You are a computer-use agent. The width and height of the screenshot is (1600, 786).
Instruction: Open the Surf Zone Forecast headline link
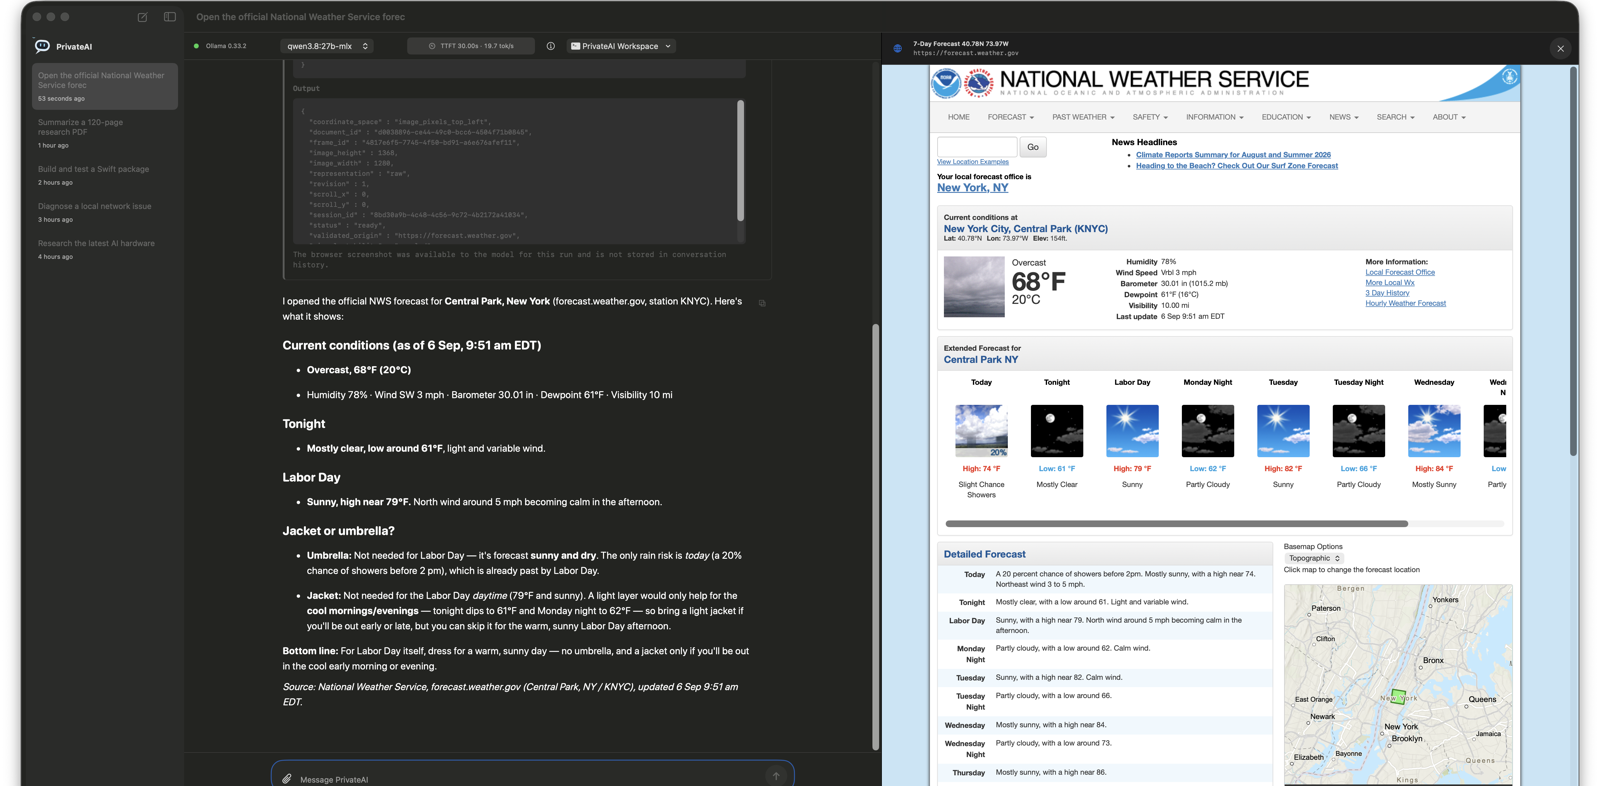click(1237, 166)
